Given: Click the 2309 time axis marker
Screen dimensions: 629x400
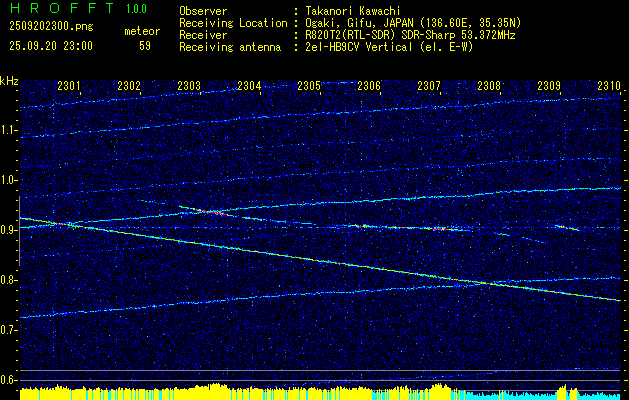Looking at the screenshot, I should point(549,85).
